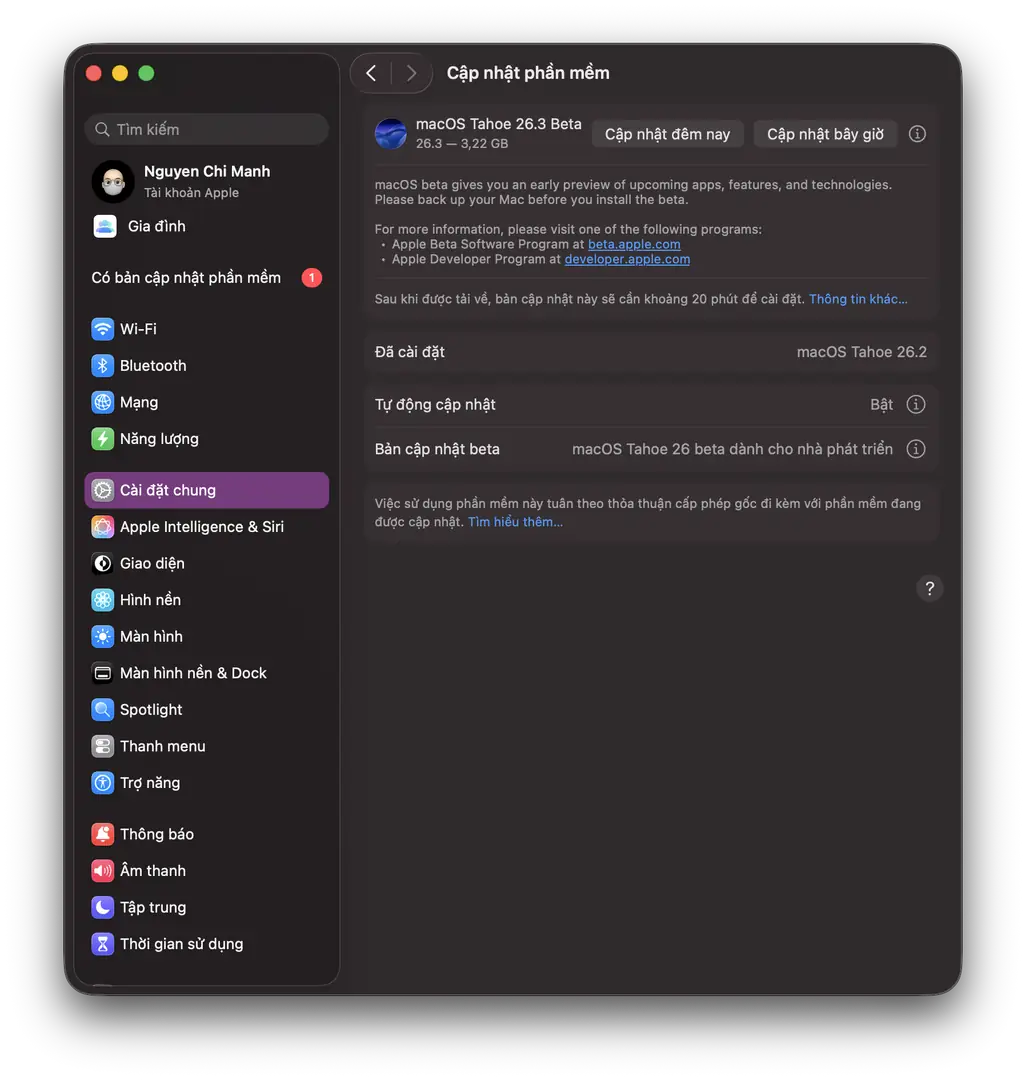Select Thời gian sử dụng label
The image size is (1026, 1080).
coord(182,944)
